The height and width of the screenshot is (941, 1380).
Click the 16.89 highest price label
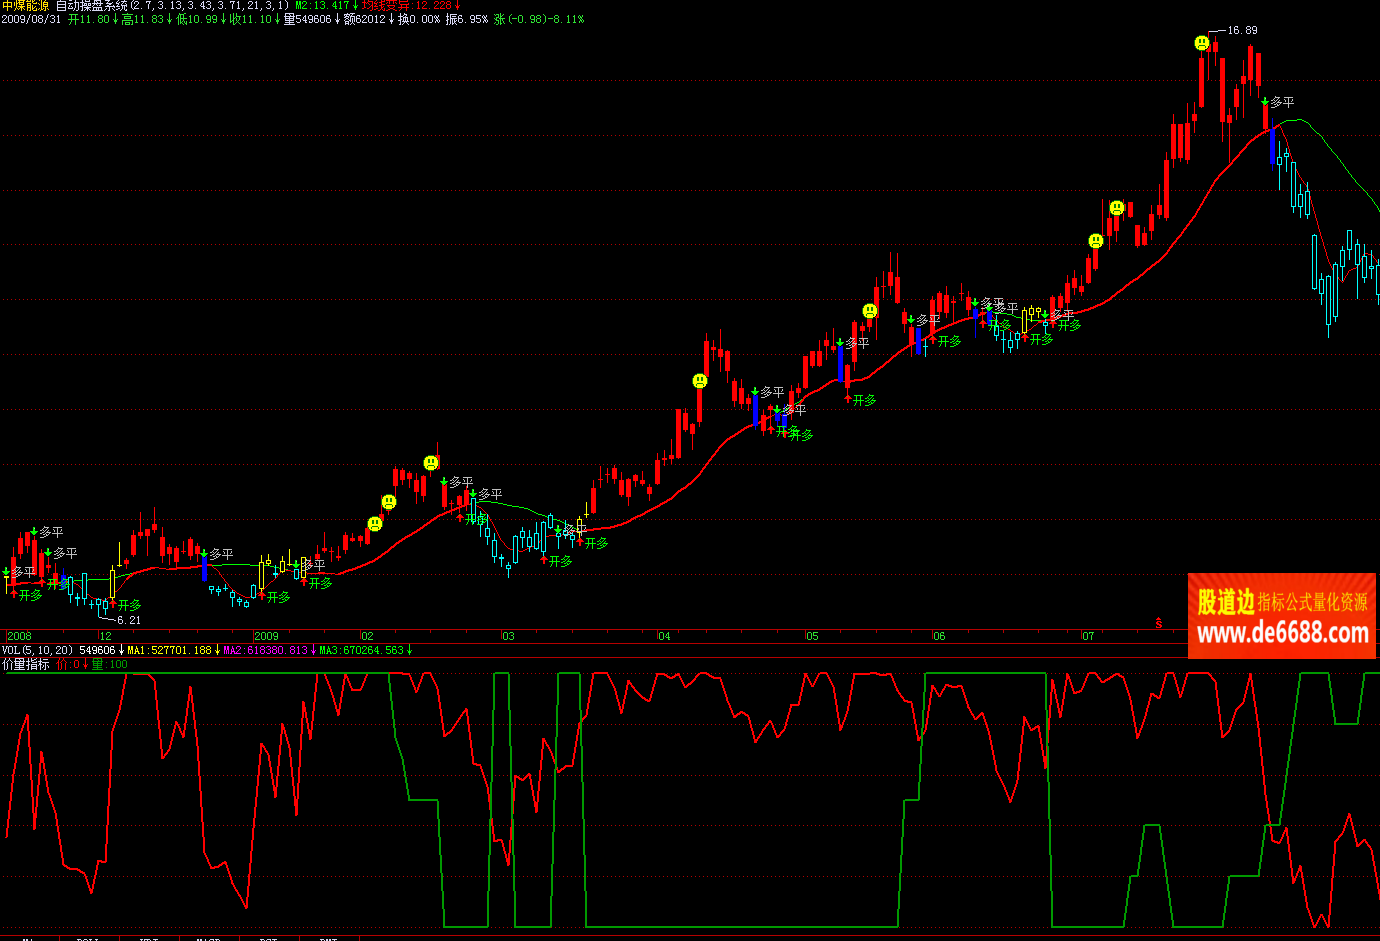pyautogui.click(x=1242, y=30)
